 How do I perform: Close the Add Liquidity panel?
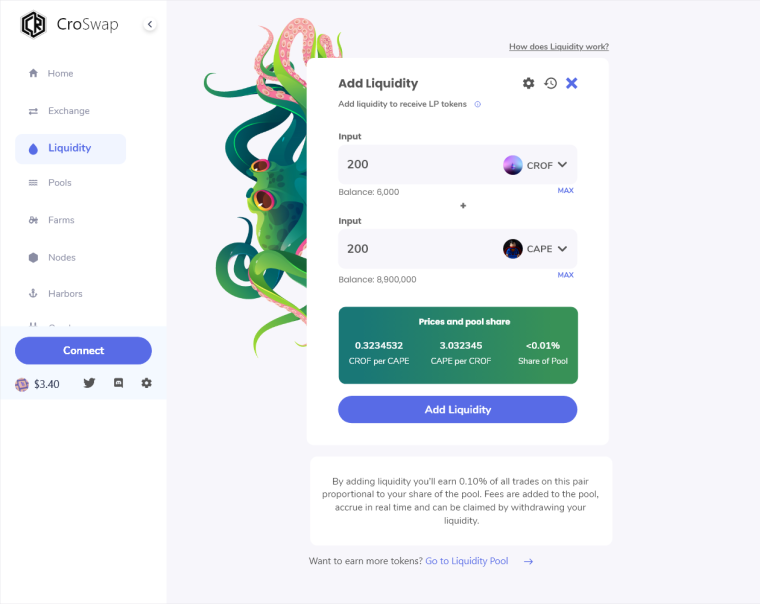(x=572, y=83)
